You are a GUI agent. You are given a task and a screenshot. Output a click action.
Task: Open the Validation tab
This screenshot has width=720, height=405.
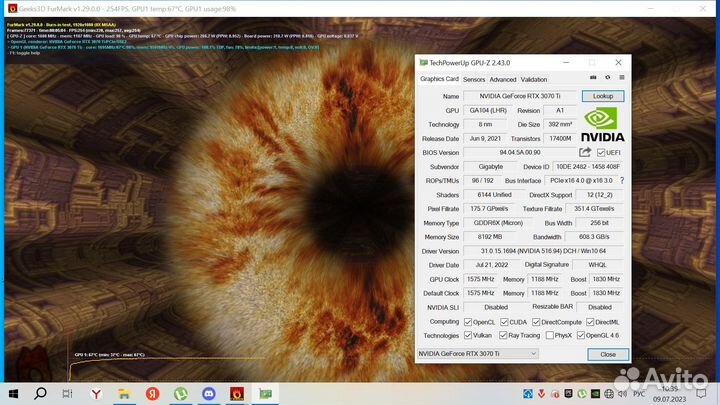534,79
